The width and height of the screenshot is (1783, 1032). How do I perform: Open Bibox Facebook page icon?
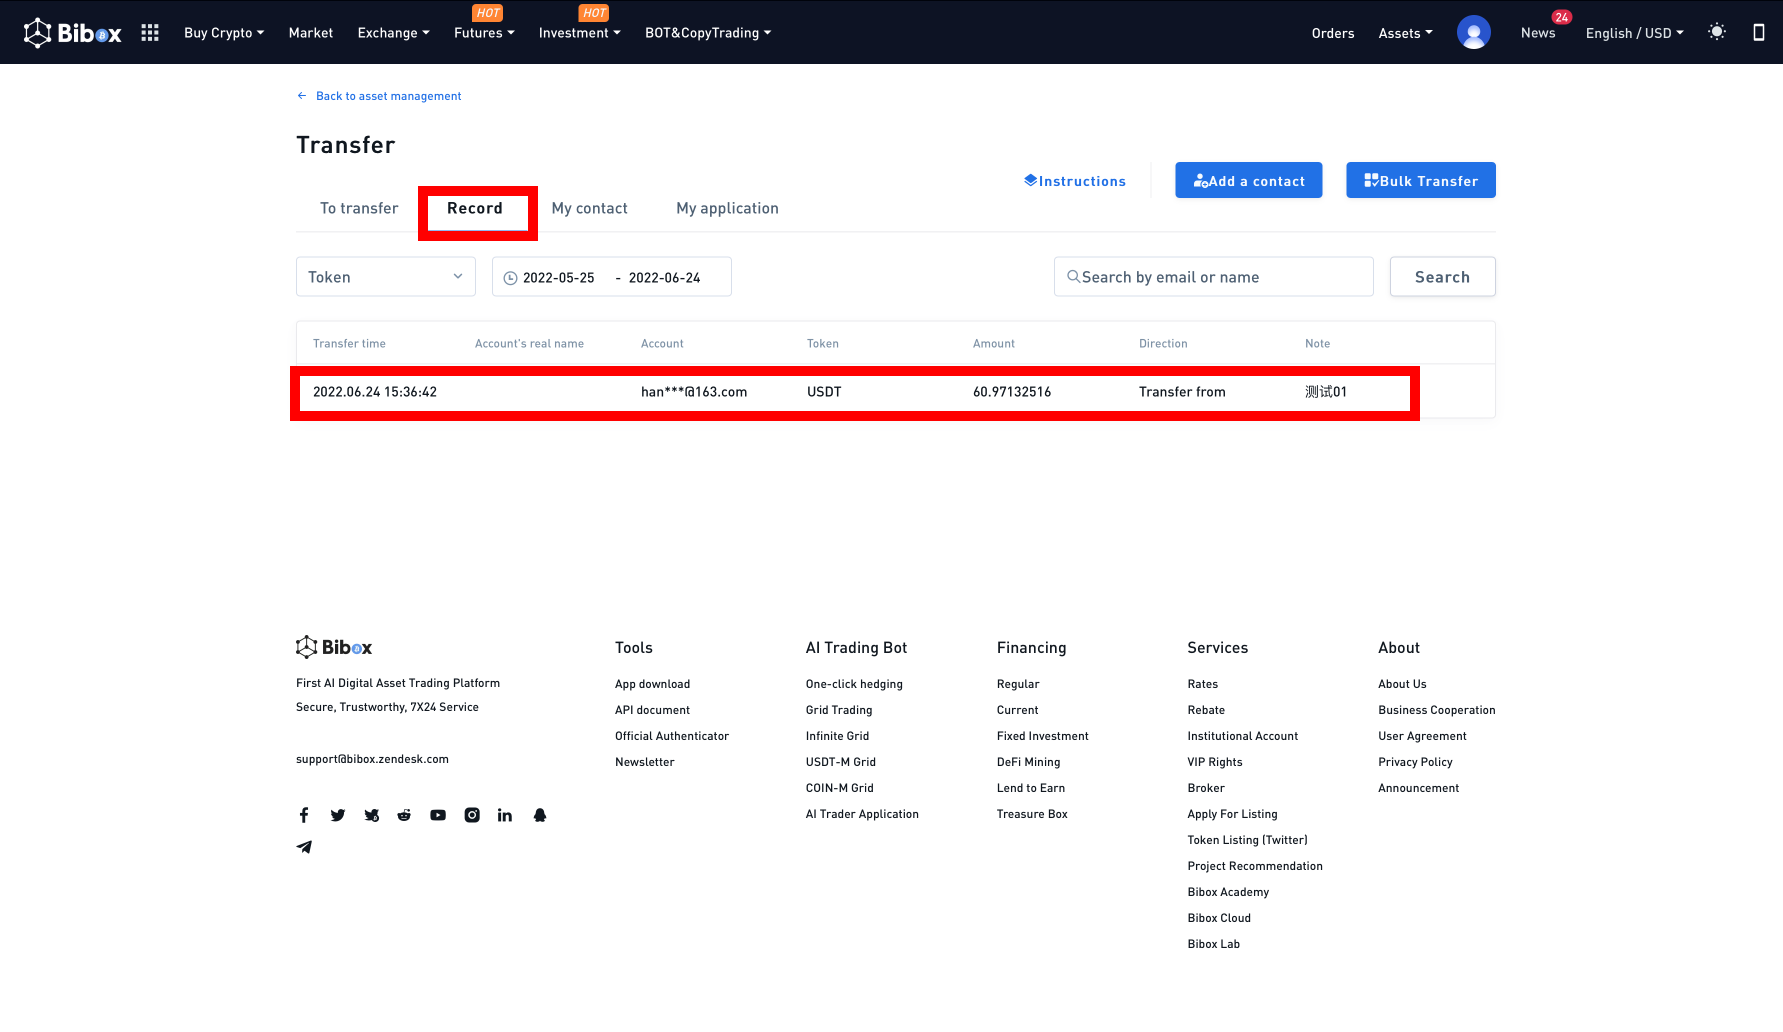tap(304, 815)
